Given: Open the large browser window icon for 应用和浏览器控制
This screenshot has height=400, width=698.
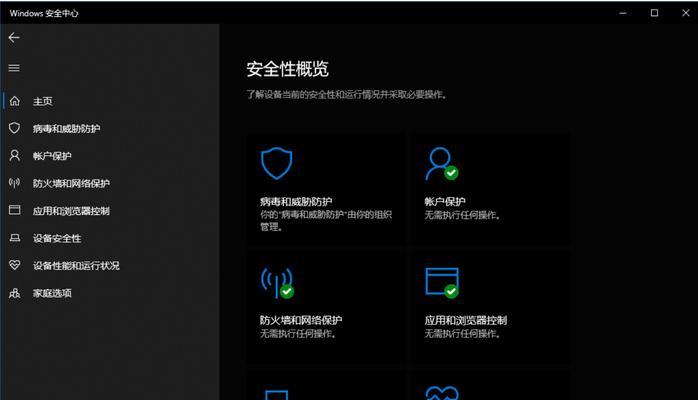Looking at the screenshot, I should (442, 283).
